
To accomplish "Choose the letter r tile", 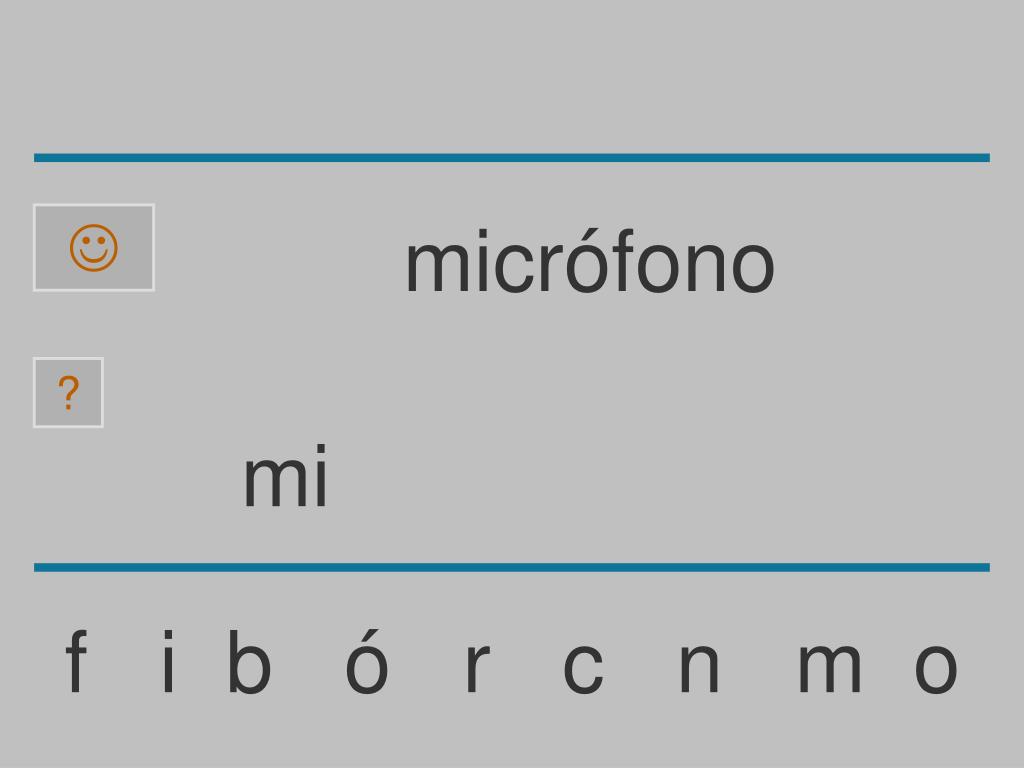I will click(x=476, y=667).
